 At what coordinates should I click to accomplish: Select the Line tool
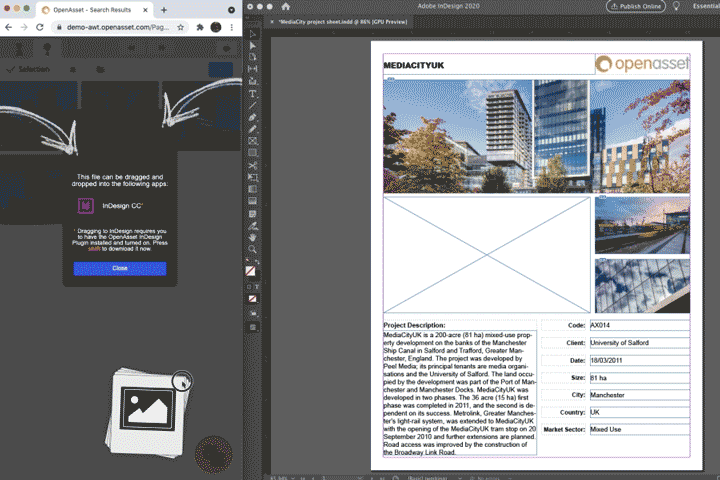253,106
